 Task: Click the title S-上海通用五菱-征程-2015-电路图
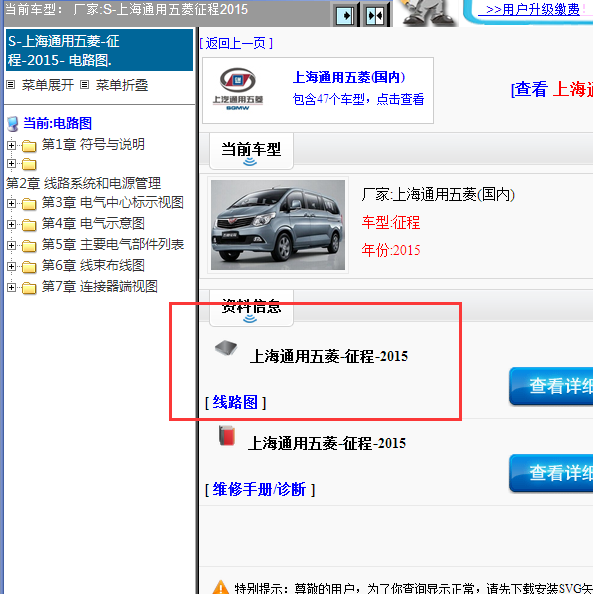tap(99, 50)
